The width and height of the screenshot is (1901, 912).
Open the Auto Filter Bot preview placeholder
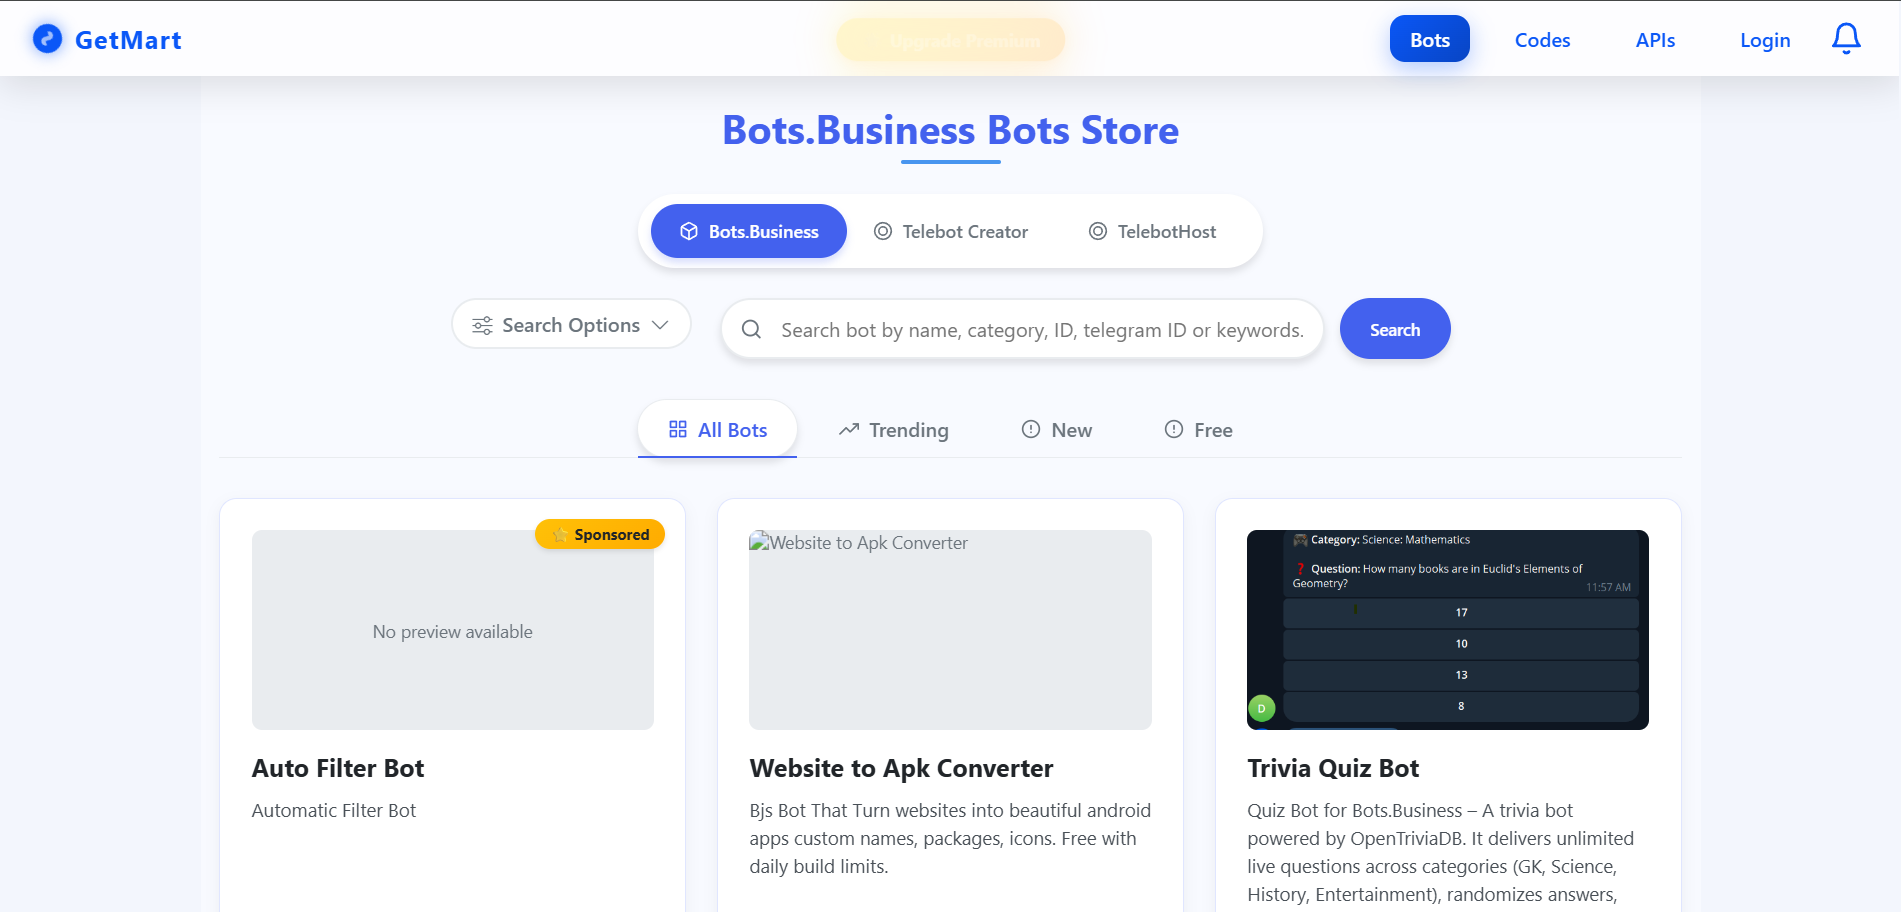coord(453,630)
